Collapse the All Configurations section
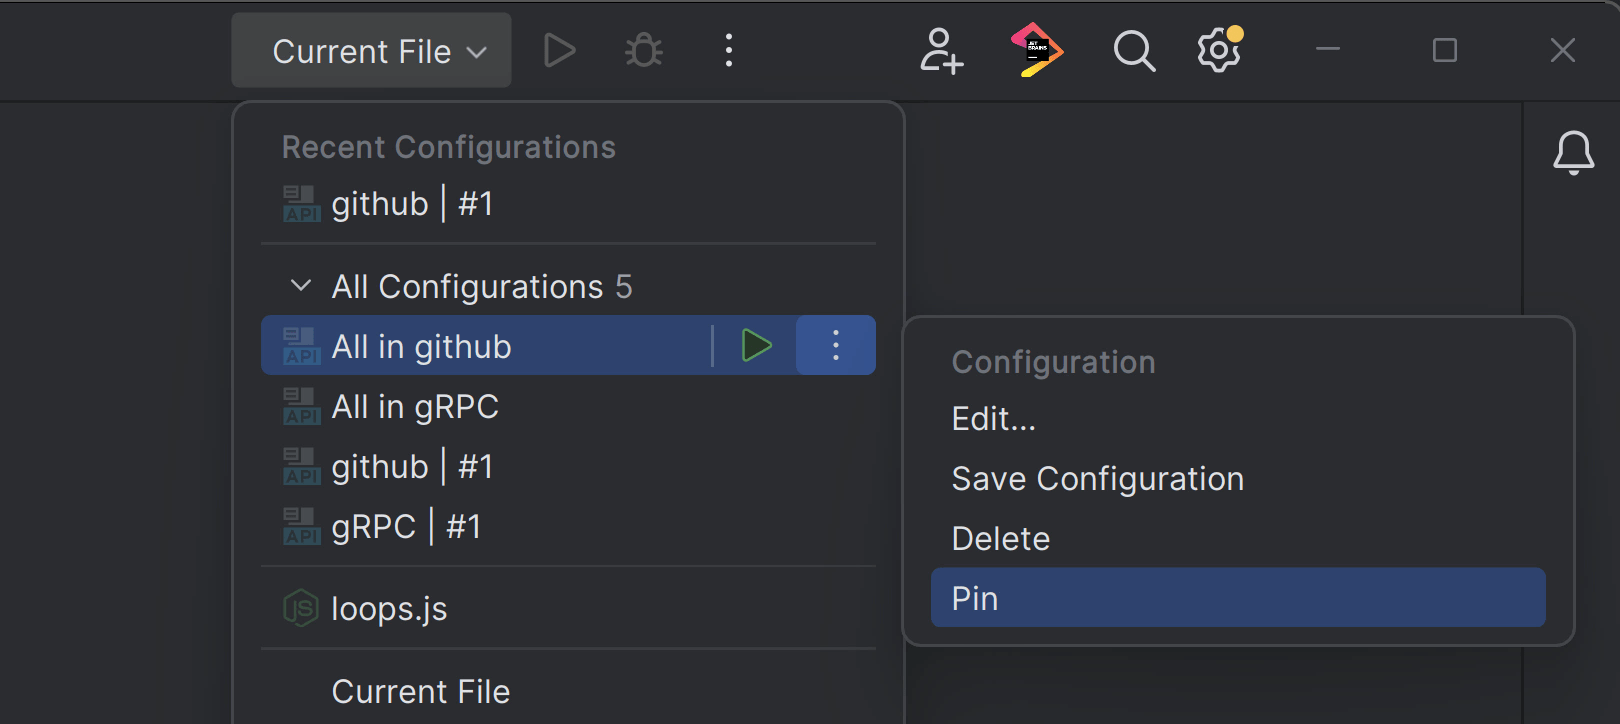The image size is (1620, 724). pyautogui.click(x=300, y=286)
